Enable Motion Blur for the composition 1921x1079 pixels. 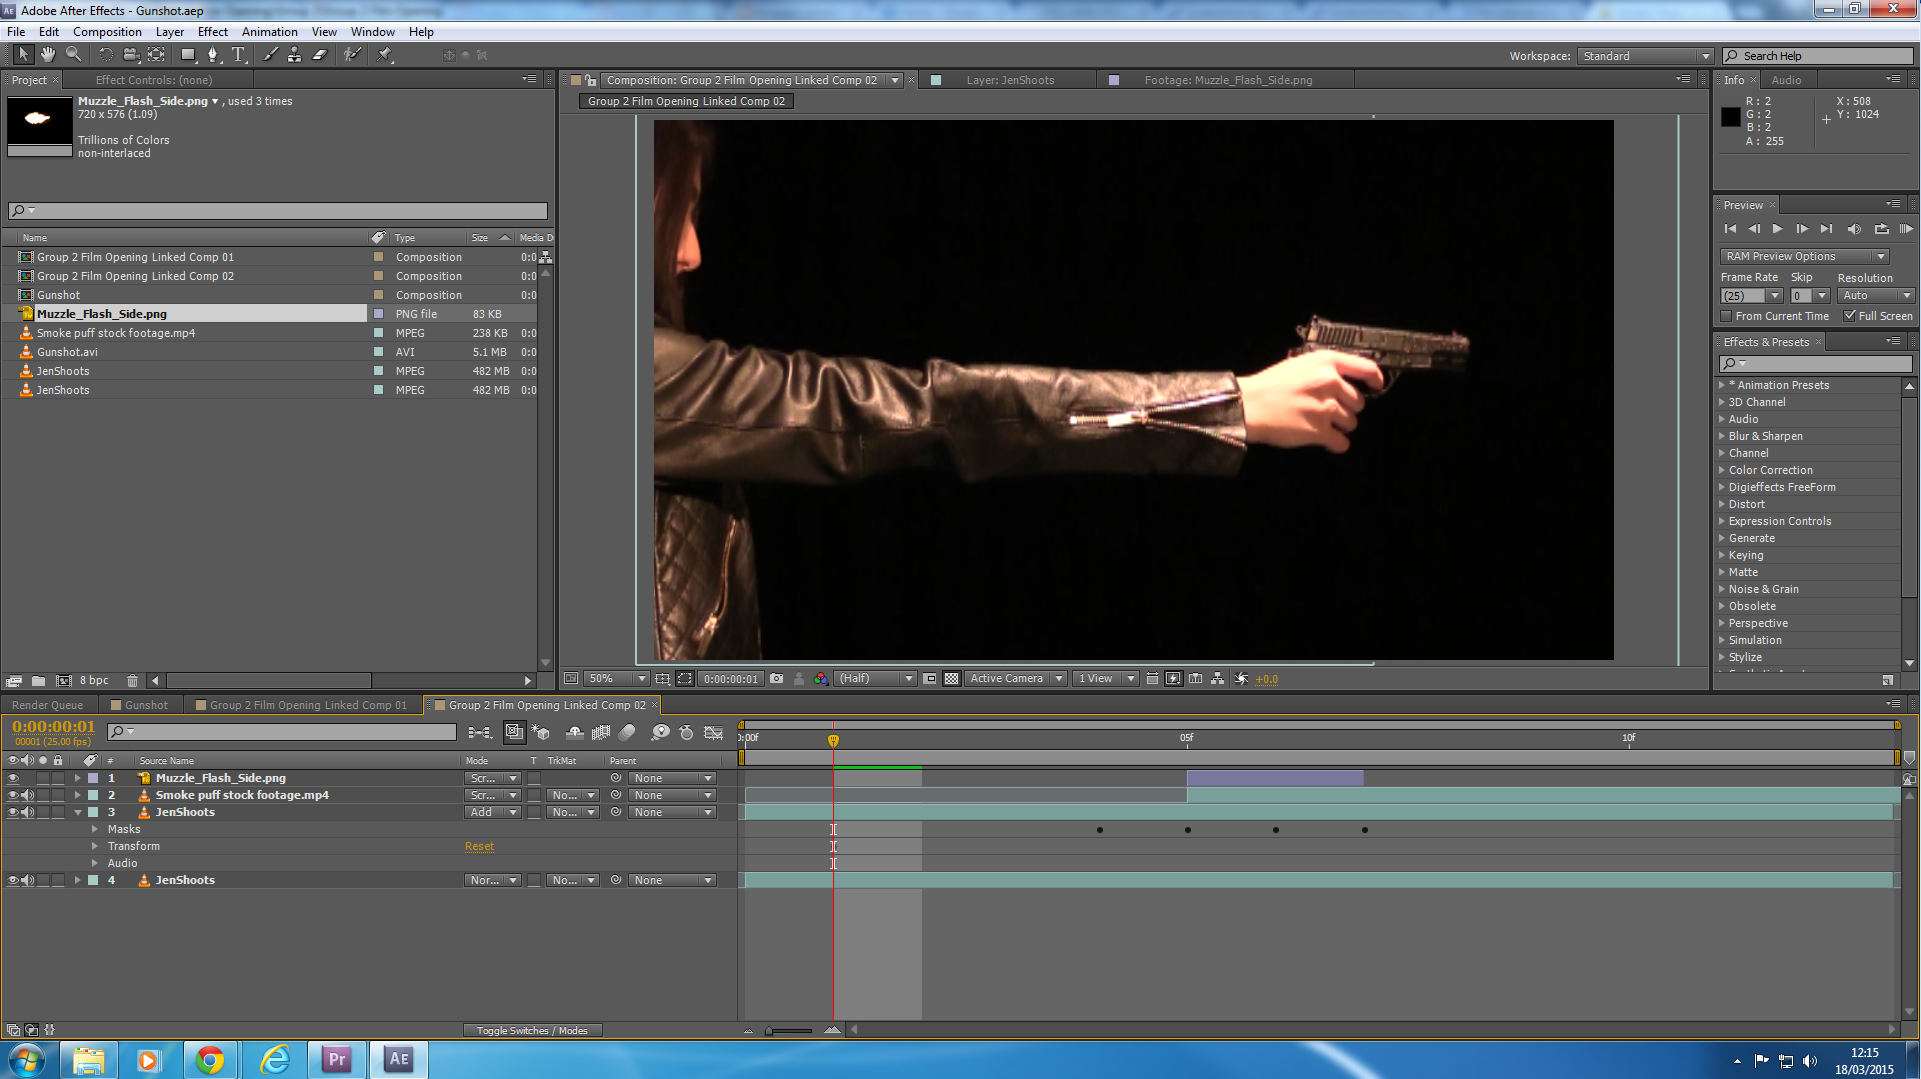627,733
